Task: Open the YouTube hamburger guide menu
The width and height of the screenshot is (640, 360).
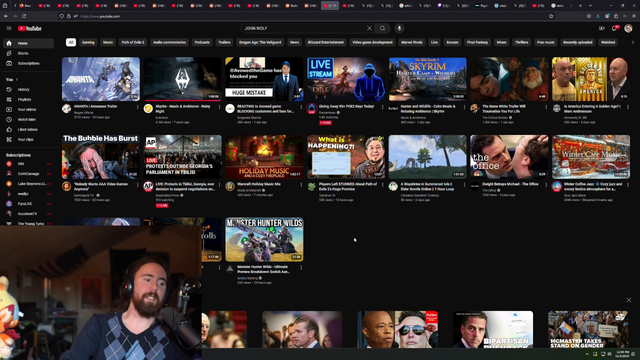Action: pos(9,28)
